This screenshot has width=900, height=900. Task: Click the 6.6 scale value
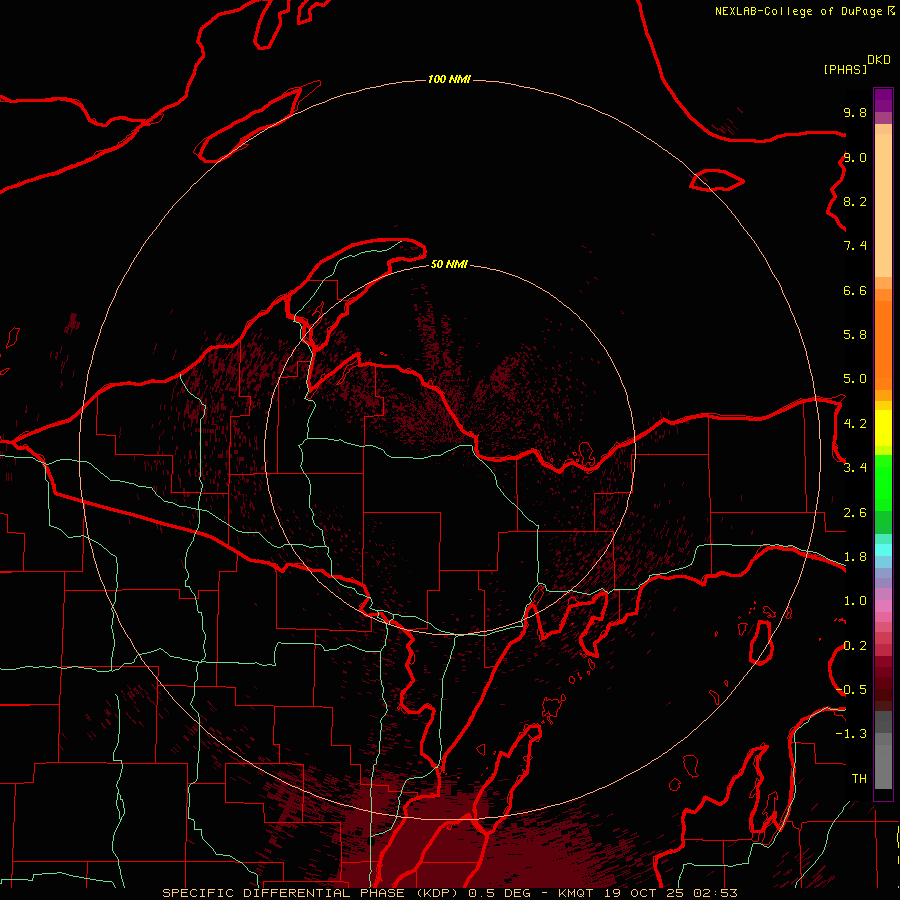click(x=855, y=290)
